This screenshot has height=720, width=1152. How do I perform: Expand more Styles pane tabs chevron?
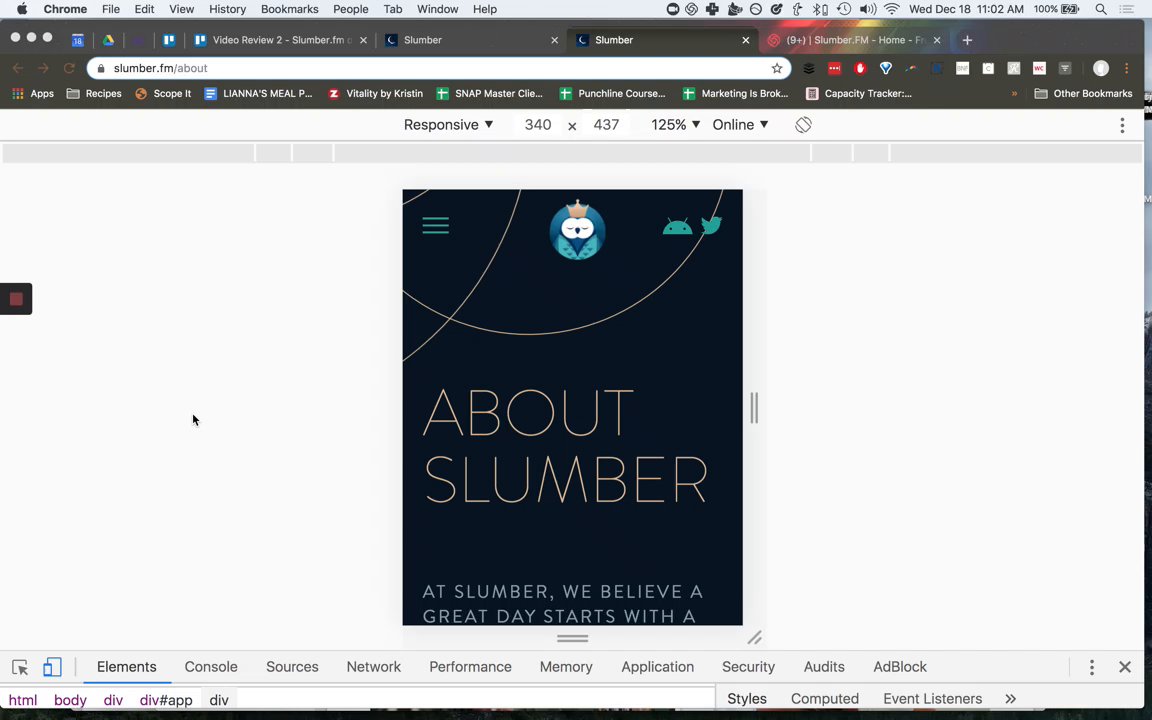(x=1010, y=699)
